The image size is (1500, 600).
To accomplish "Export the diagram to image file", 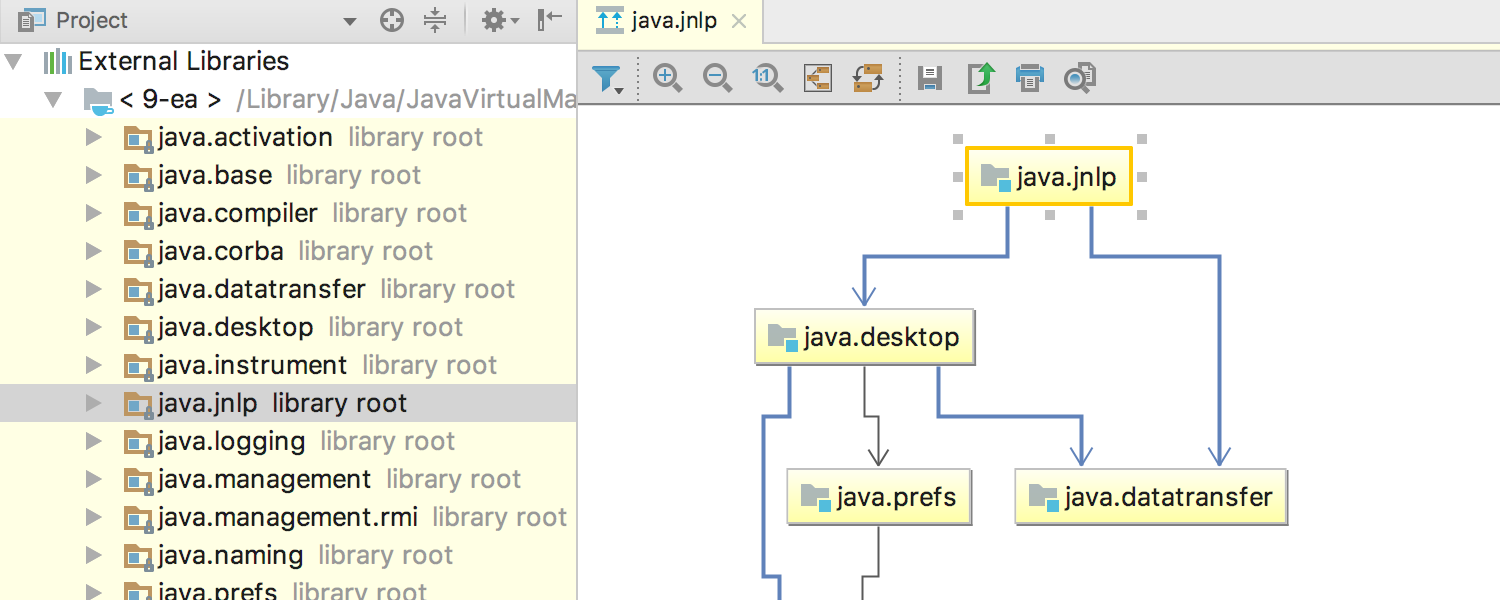I will coord(980,78).
